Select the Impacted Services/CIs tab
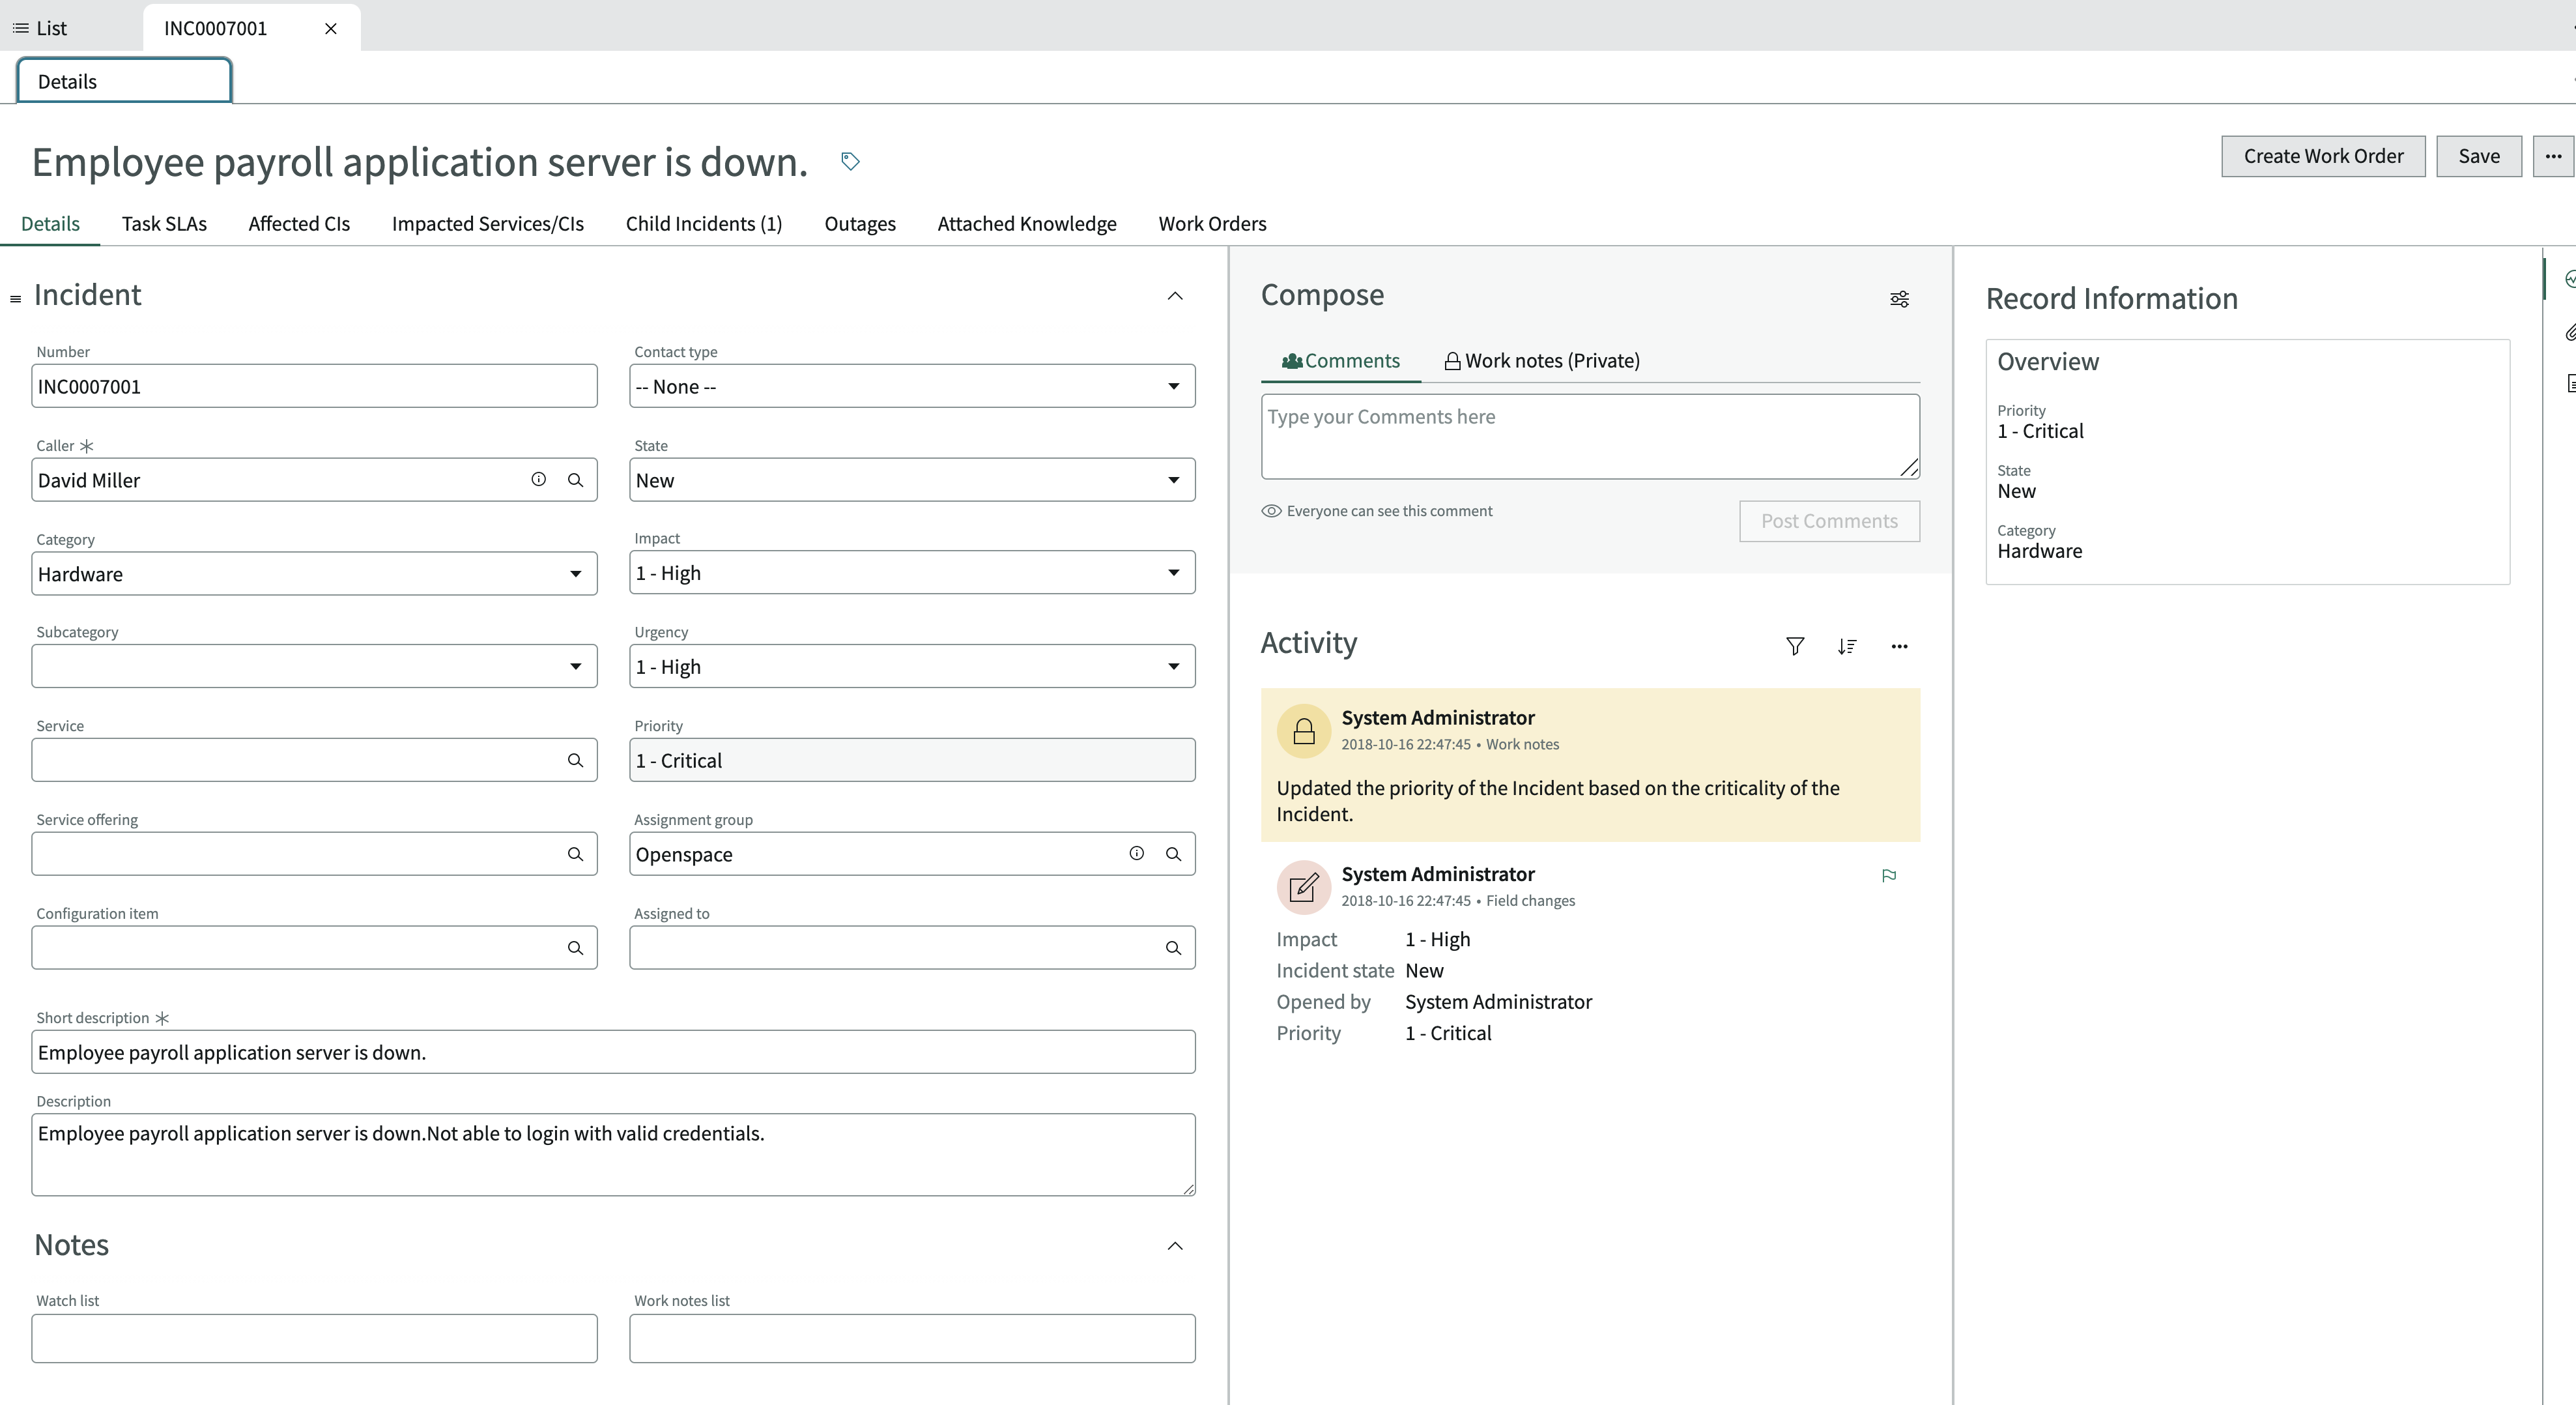Screen dimensions: 2576x1405 (488, 224)
